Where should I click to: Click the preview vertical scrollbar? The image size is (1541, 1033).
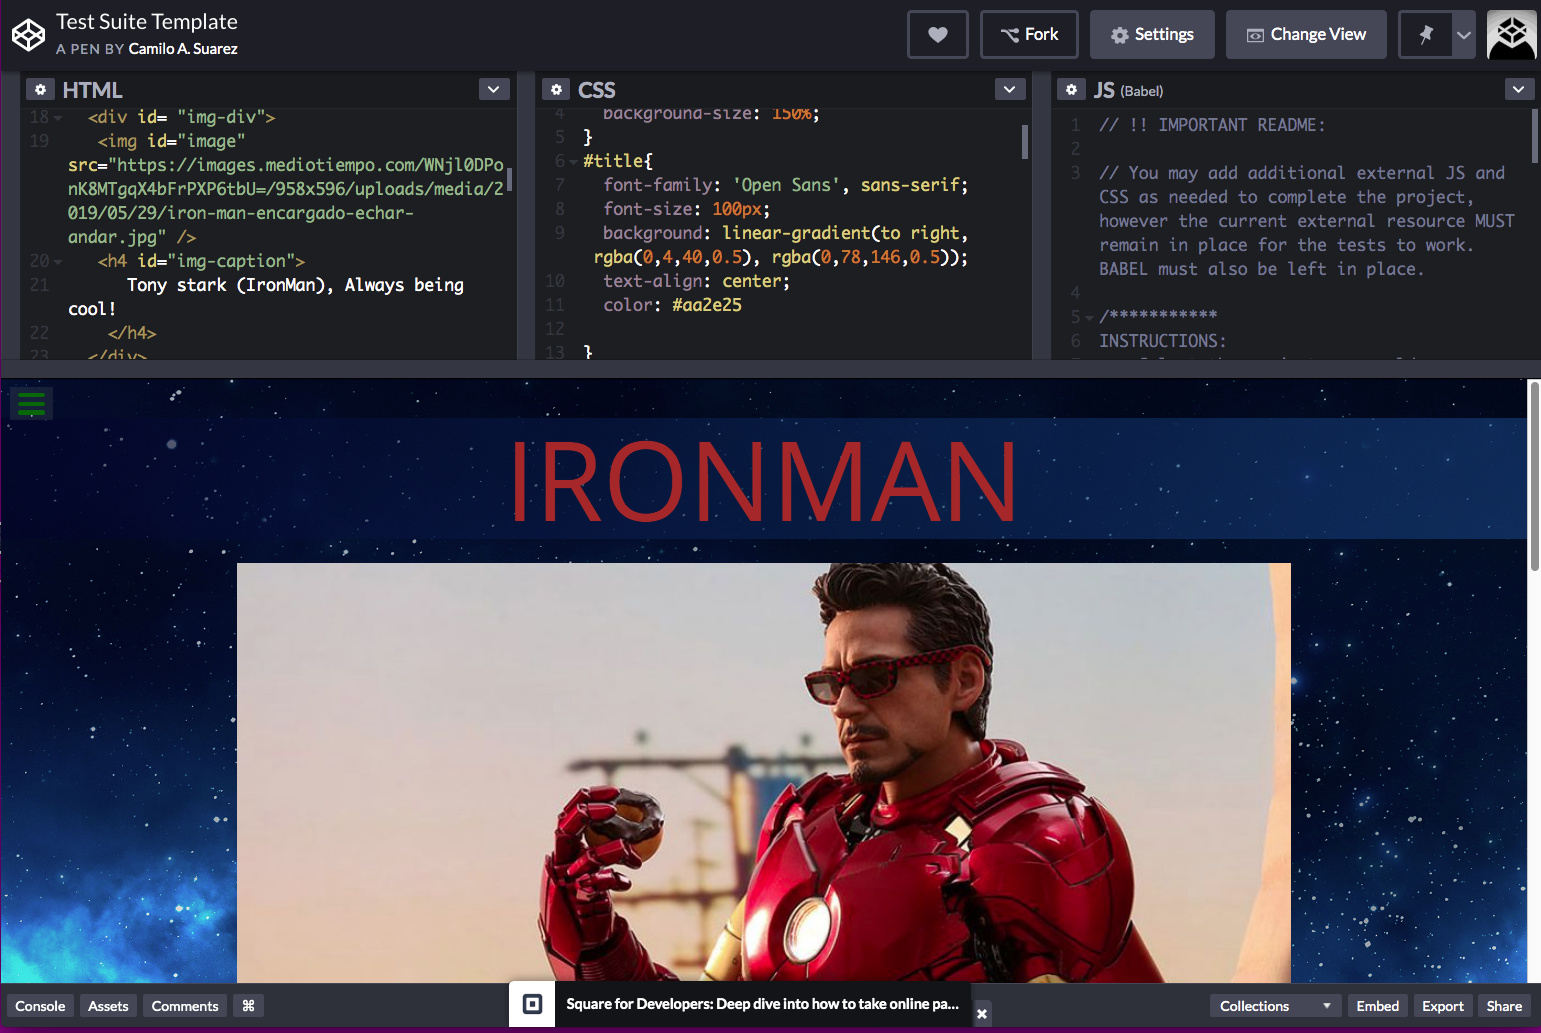click(x=1534, y=476)
